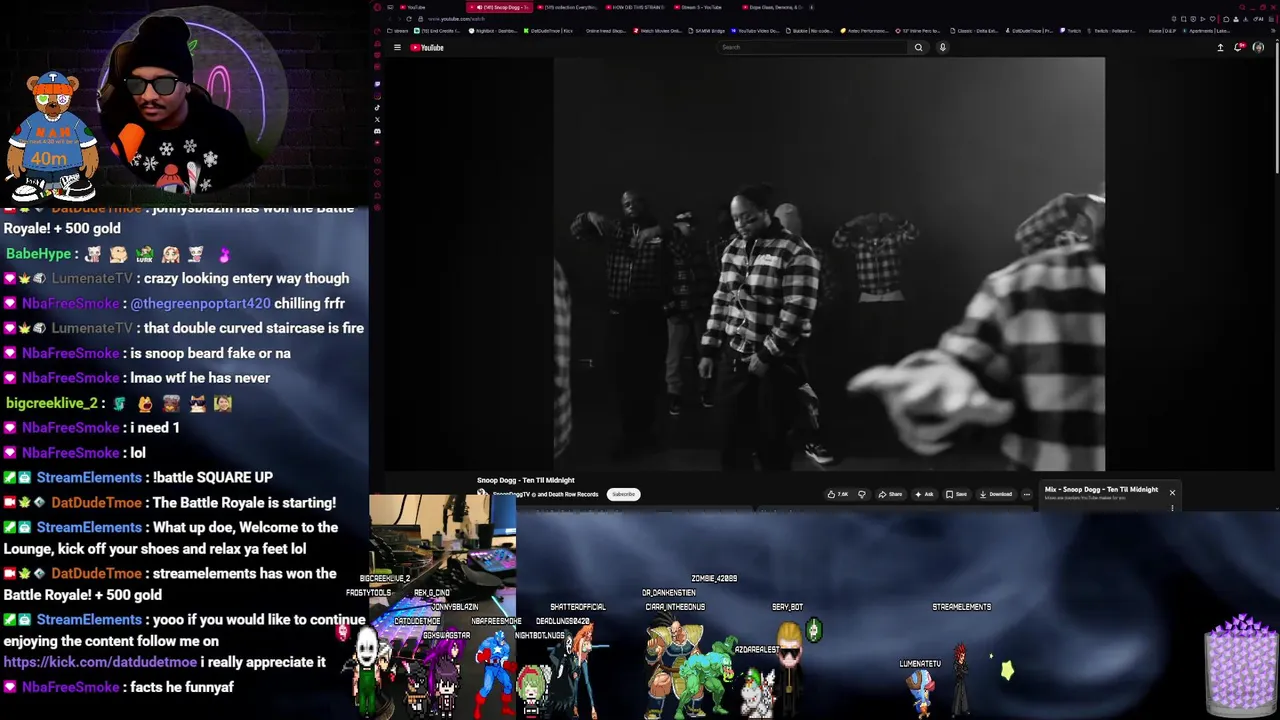This screenshot has height=720, width=1280.
Task: Open the Mix playlist options menu
Action: click(1172, 508)
